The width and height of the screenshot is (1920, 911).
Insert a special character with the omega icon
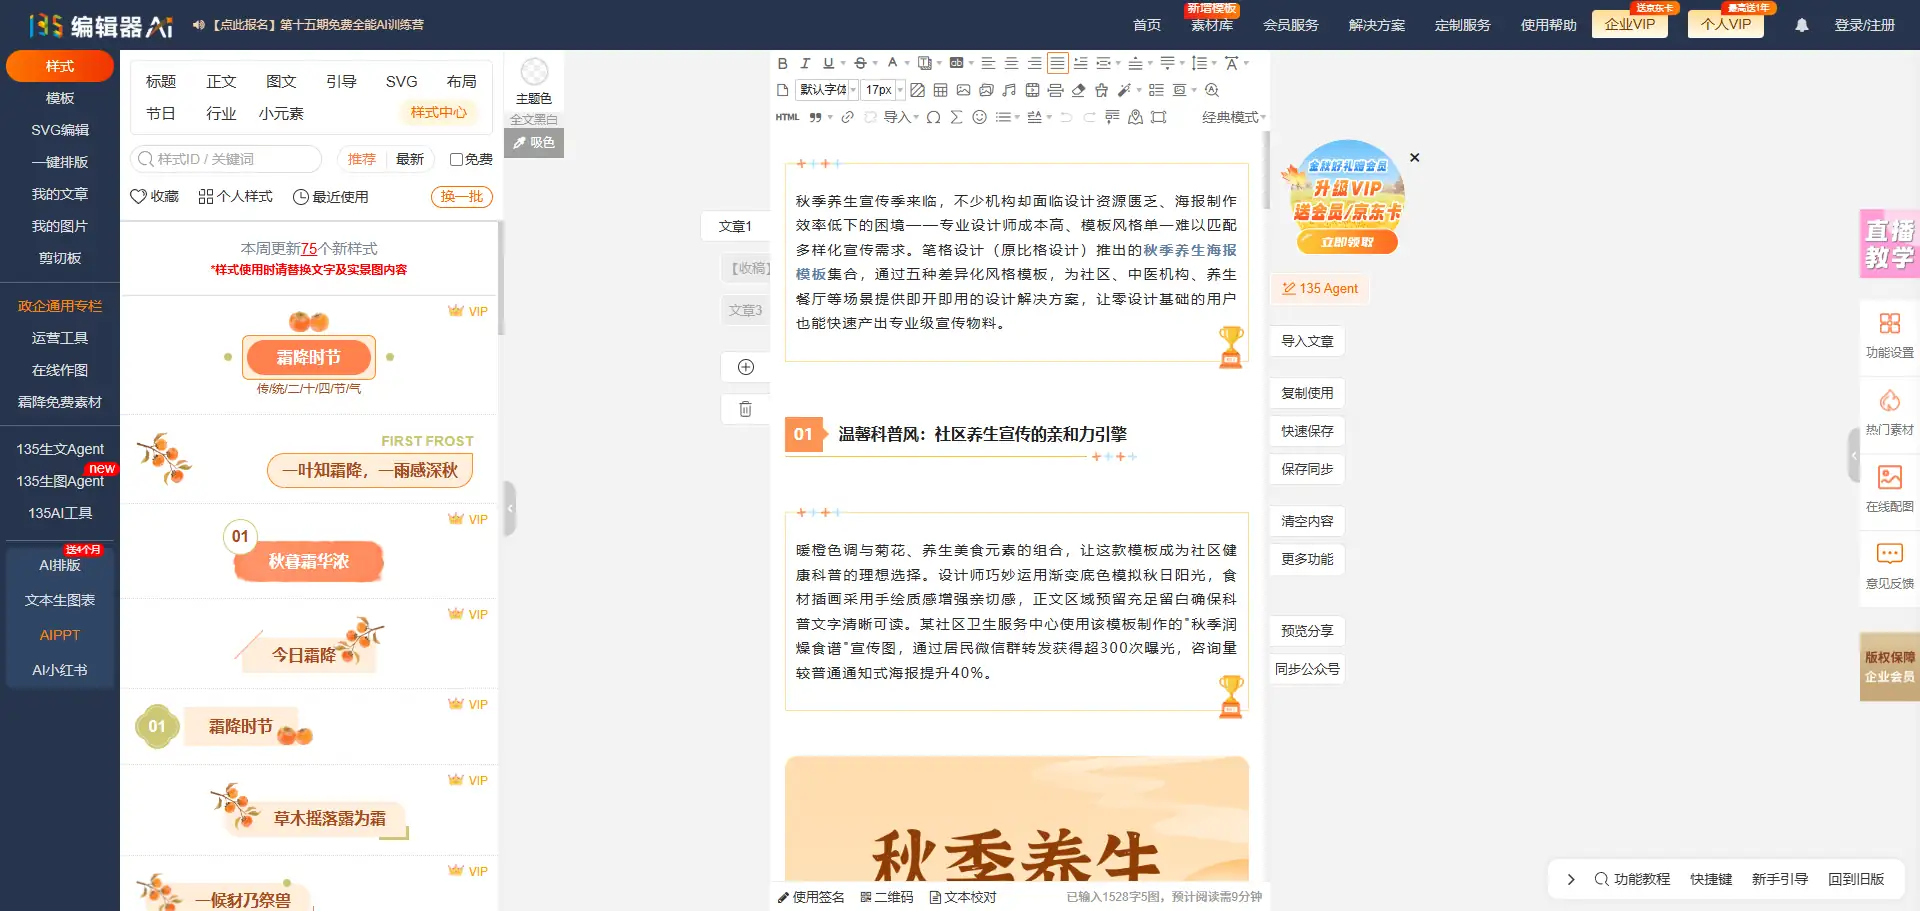933,117
